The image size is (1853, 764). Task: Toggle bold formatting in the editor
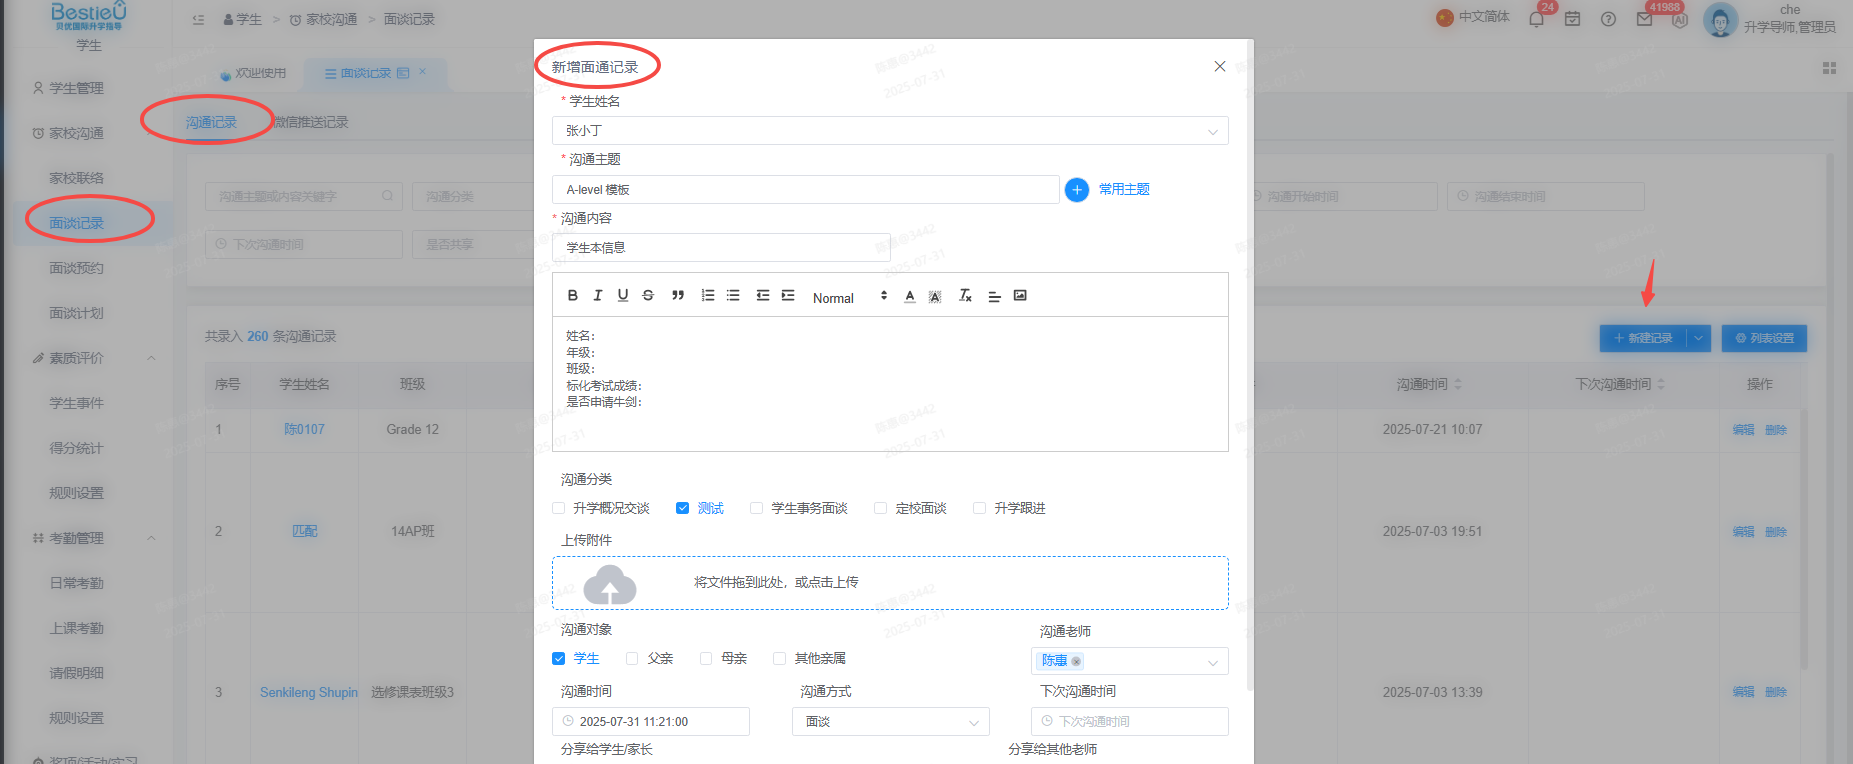[572, 296]
